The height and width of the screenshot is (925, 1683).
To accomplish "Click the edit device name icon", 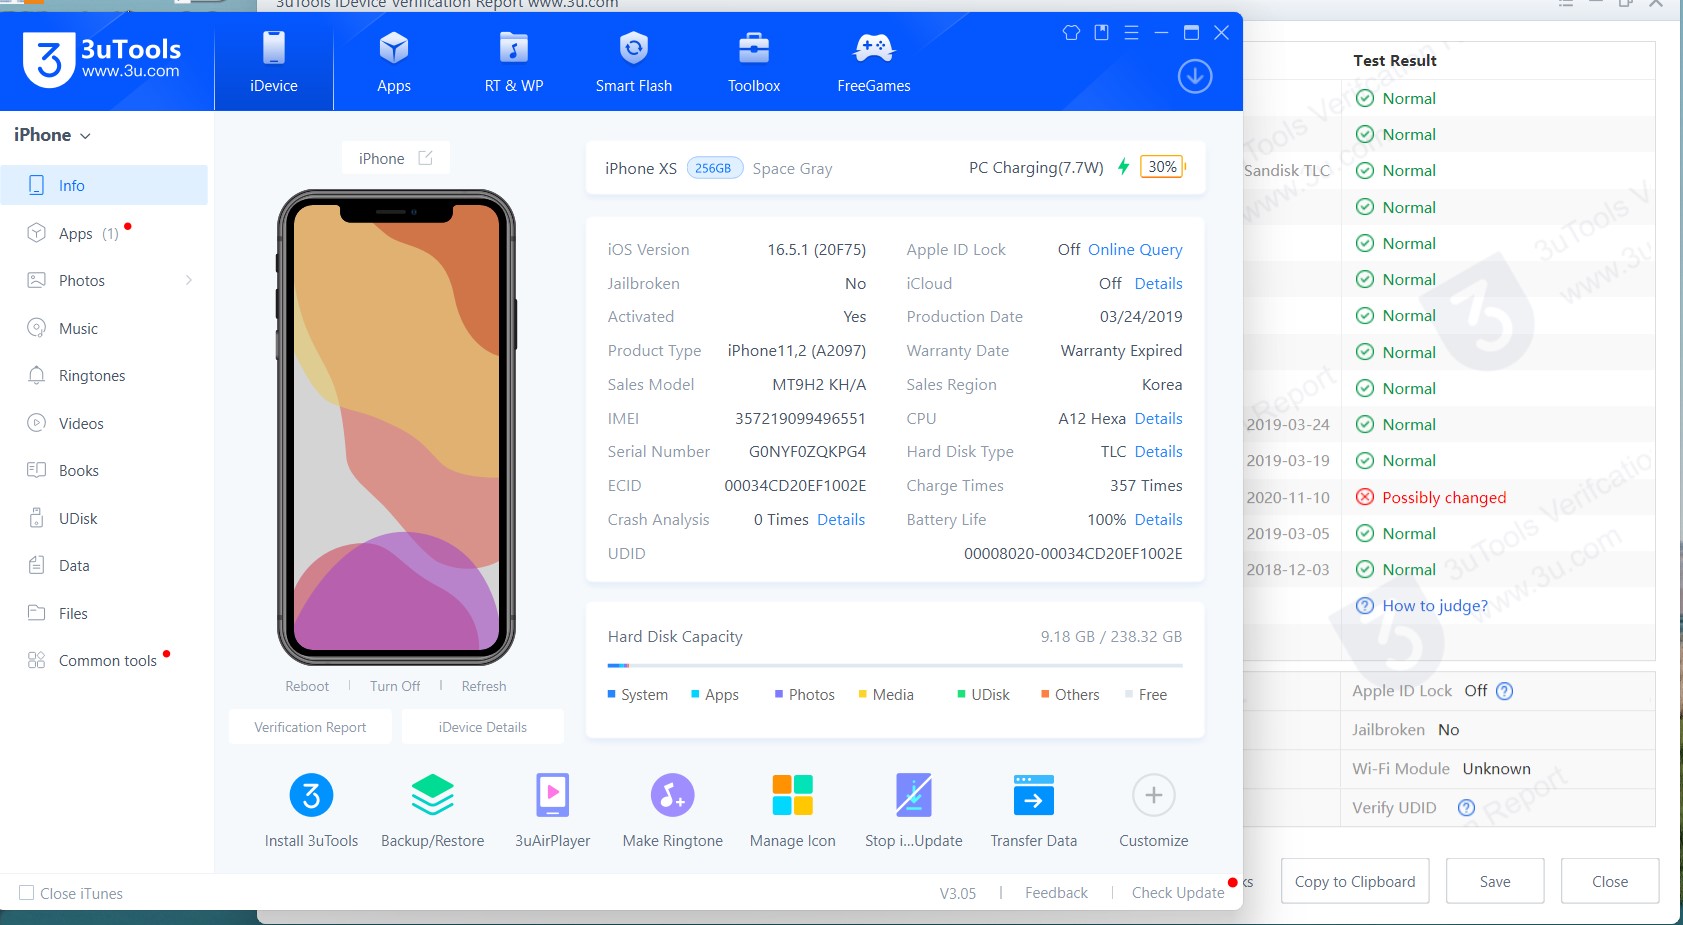I will pyautogui.click(x=425, y=158).
